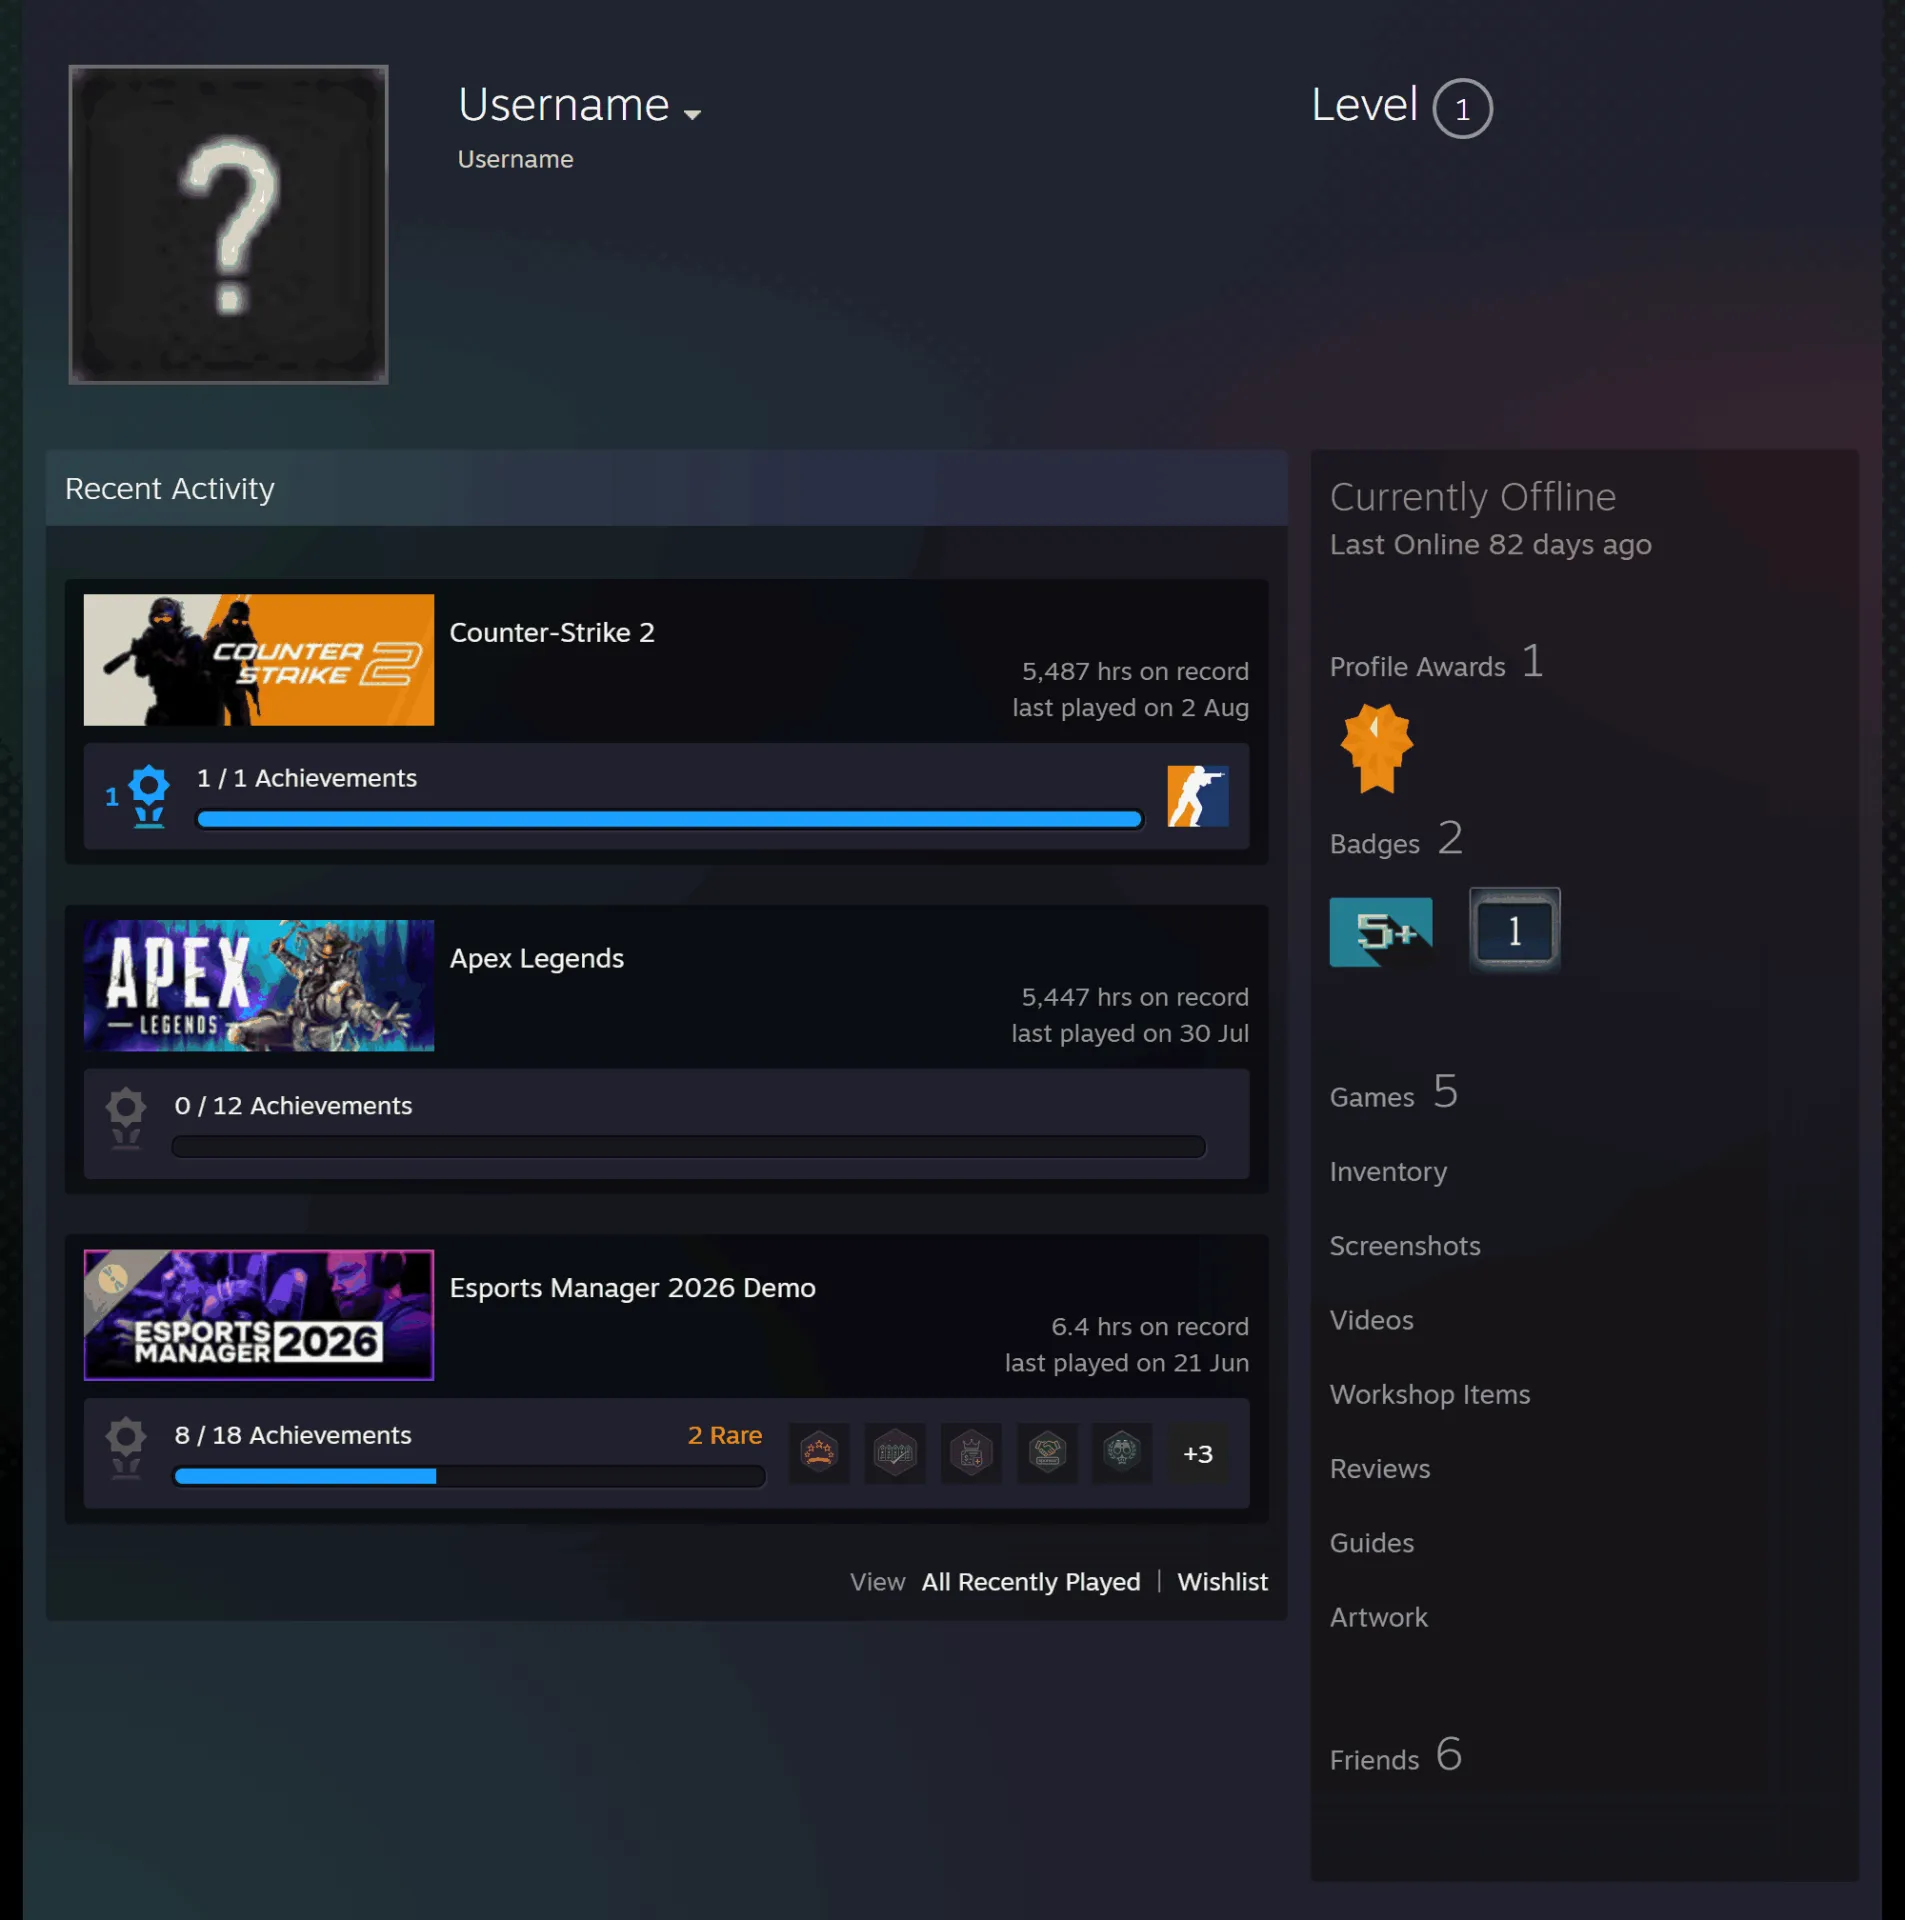1905x1920 pixels.
Task: Open the Inventory link
Action: 1388,1172
